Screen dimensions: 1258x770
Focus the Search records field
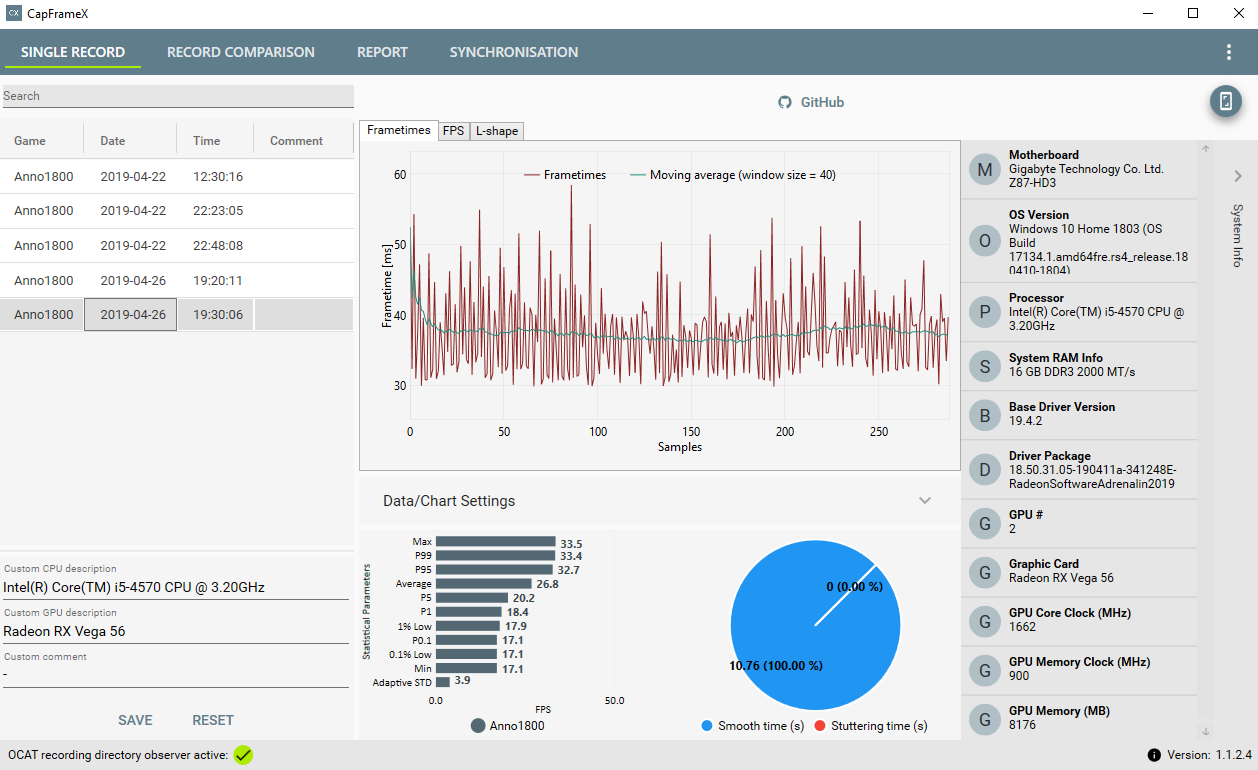pyautogui.click(x=177, y=96)
